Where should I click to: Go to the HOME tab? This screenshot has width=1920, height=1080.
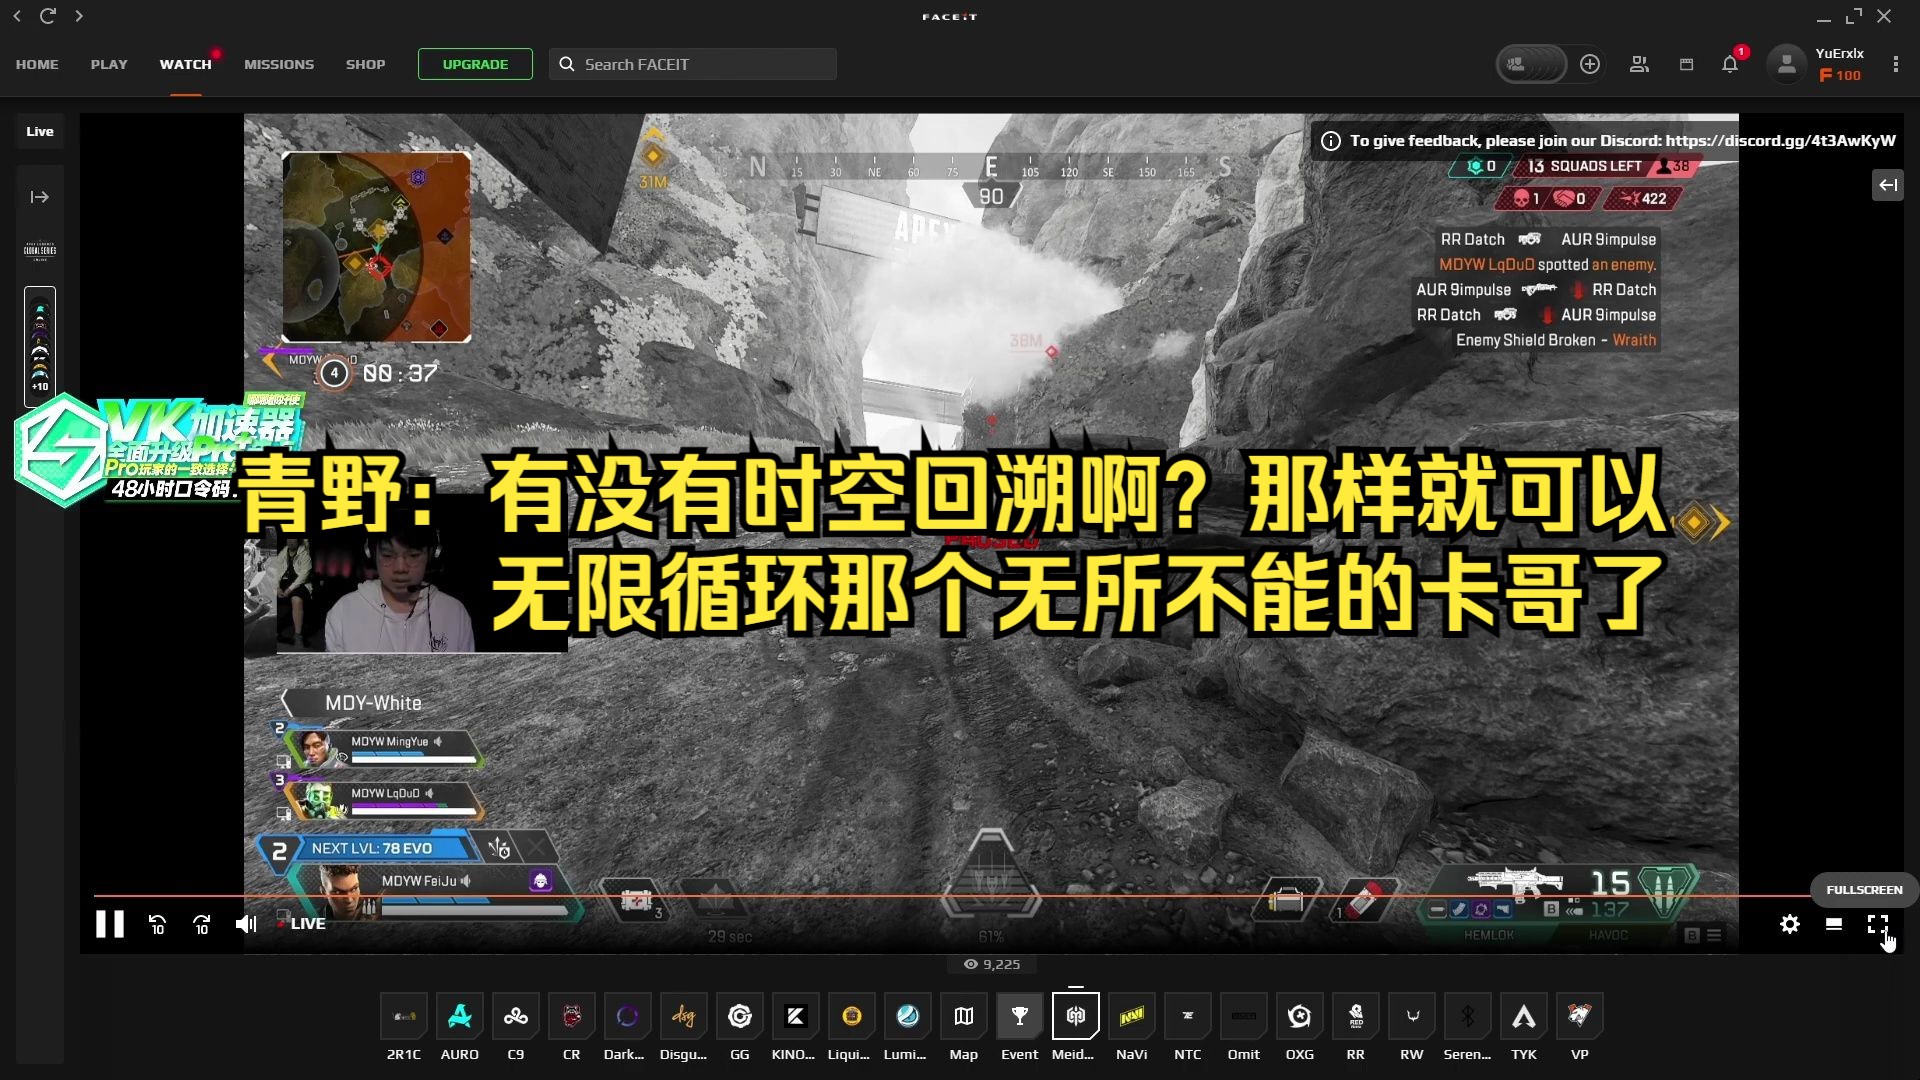tap(37, 64)
